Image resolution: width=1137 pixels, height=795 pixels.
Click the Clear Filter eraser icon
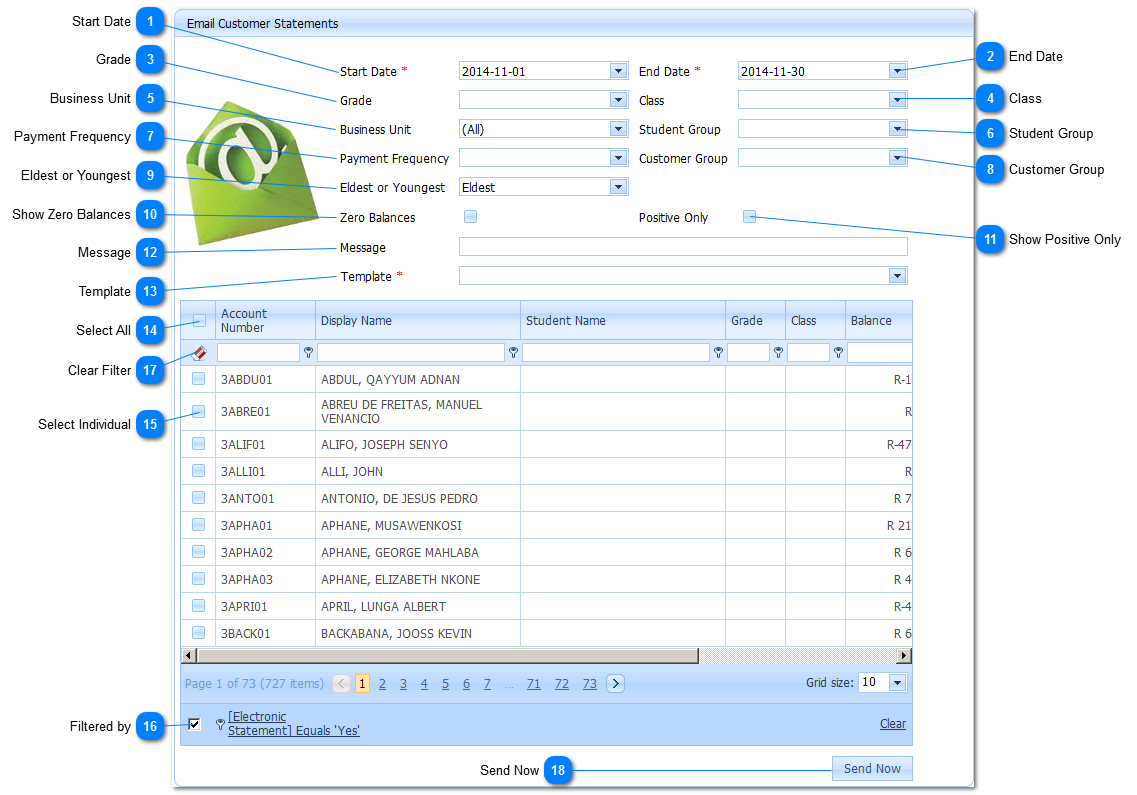(198, 353)
